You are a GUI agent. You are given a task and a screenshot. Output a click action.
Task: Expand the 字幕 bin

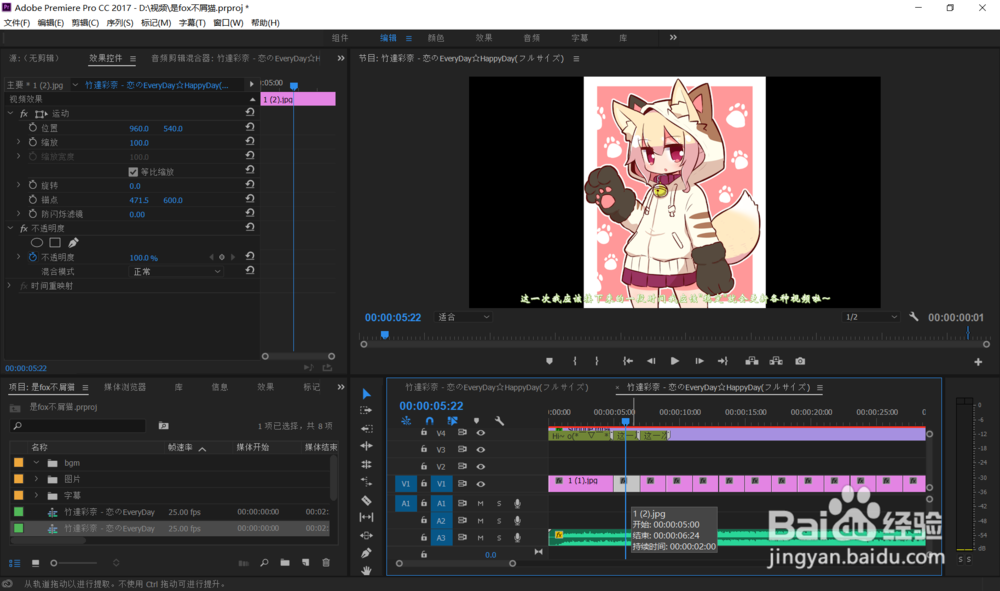pos(36,495)
